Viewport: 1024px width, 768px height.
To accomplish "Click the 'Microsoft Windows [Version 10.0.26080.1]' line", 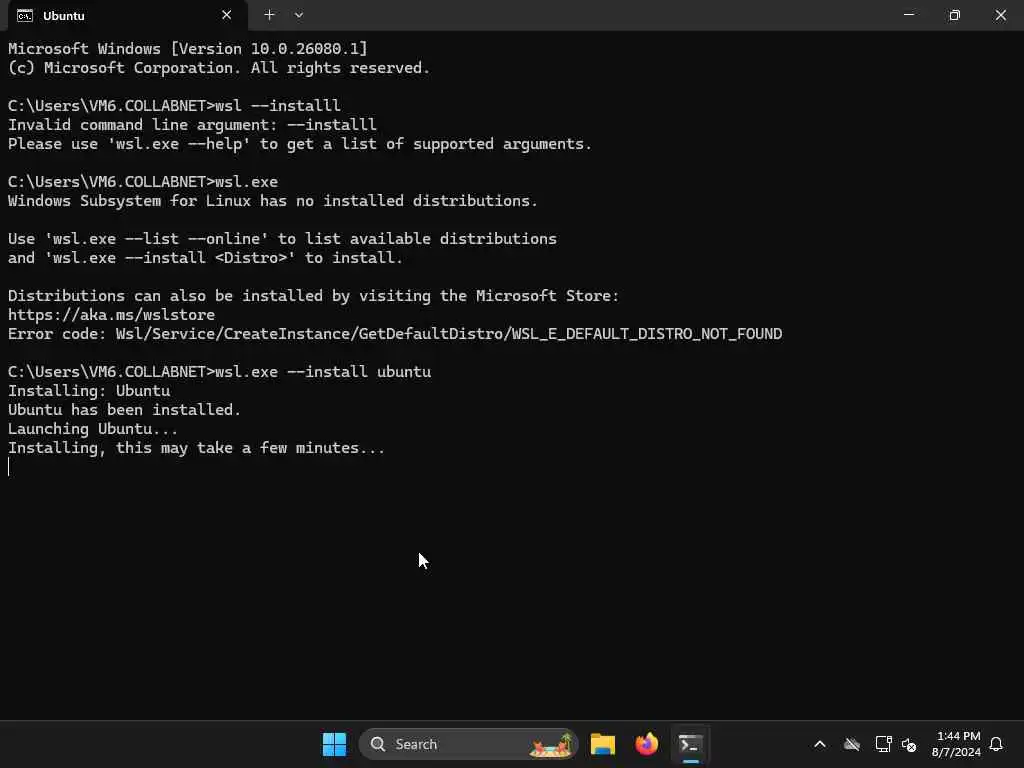I will (187, 49).
